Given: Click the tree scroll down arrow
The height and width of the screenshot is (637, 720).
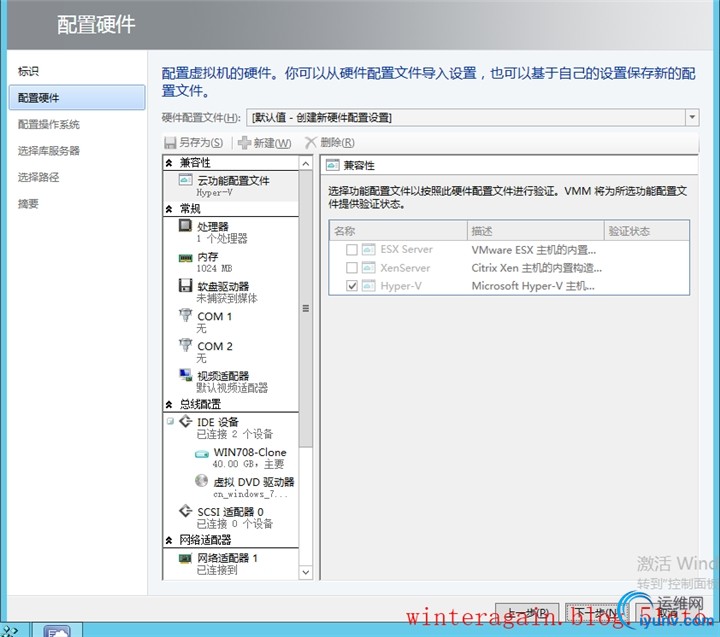Looking at the screenshot, I should 306,572.
